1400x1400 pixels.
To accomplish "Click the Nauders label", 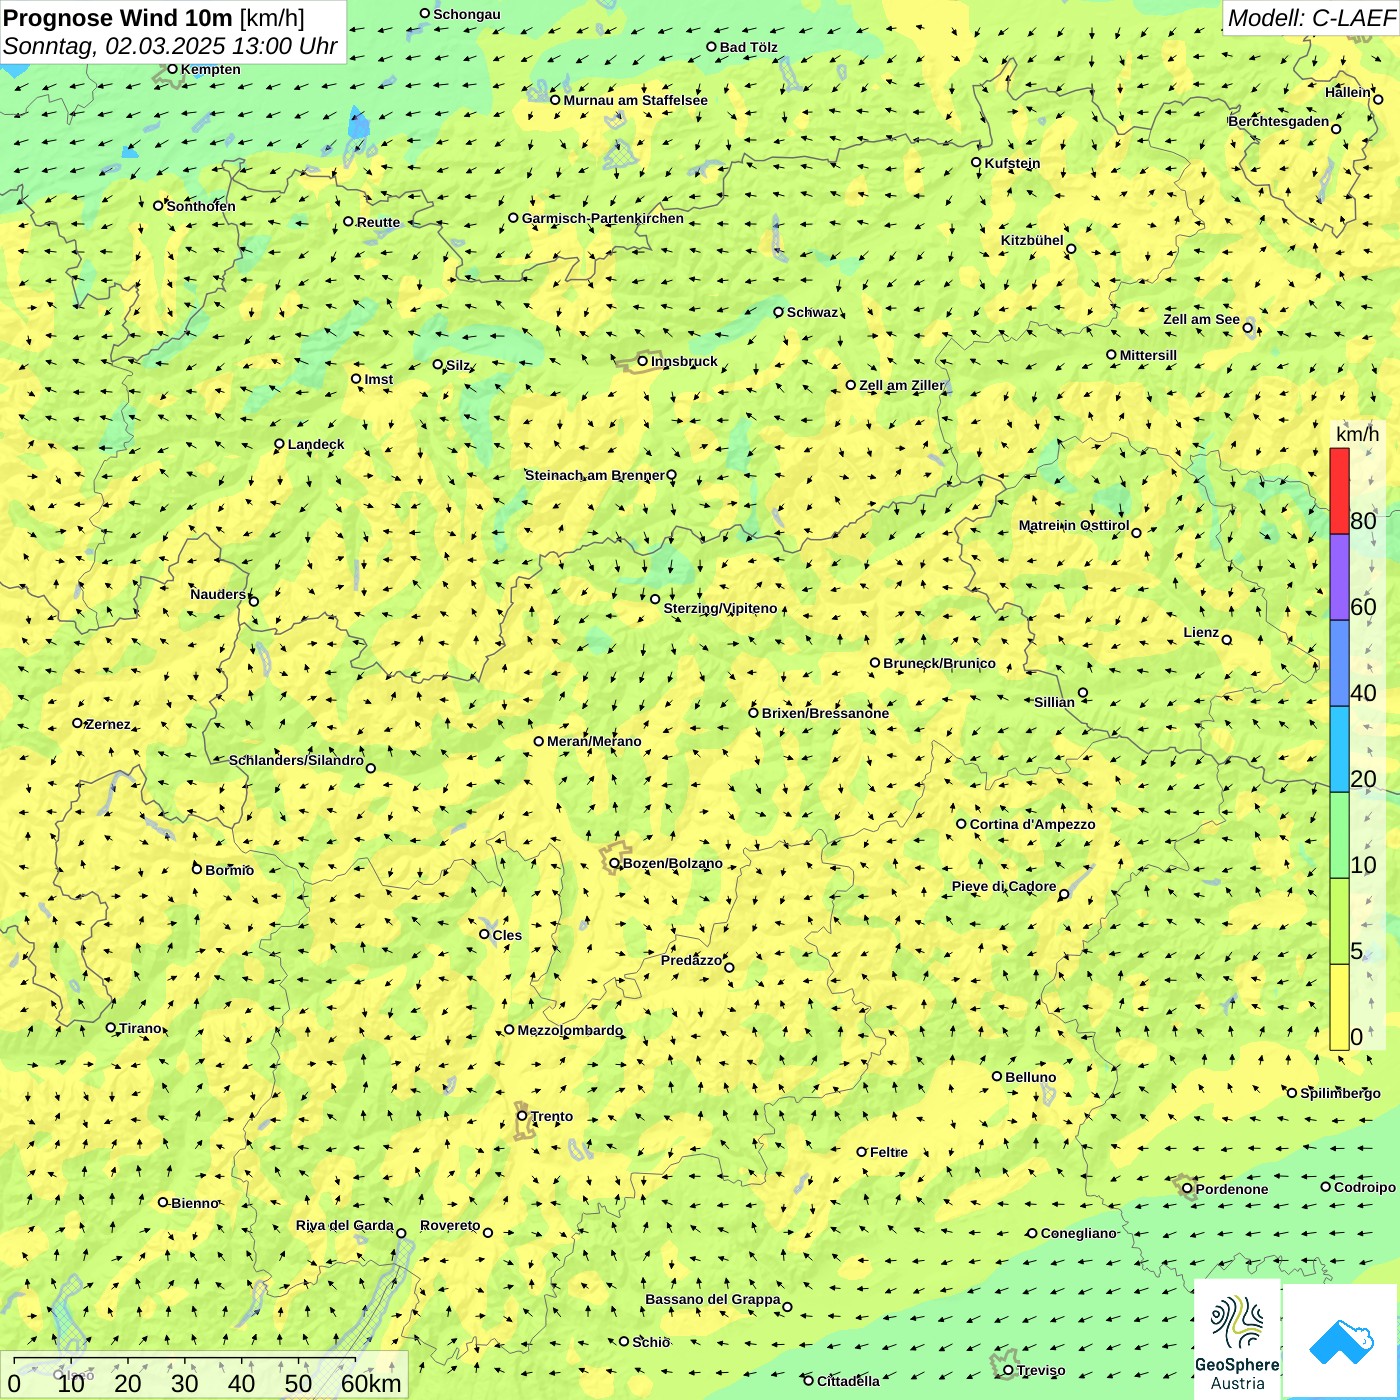I will coord(218,594).
